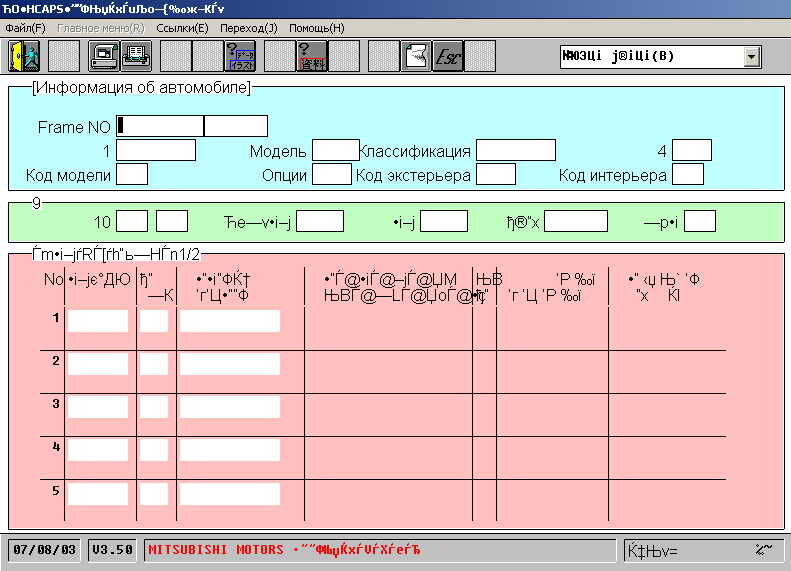Expand the combo box in the toolbar
Image resolution: width=791 pixels, height=571 pixels.
point(752,57)
